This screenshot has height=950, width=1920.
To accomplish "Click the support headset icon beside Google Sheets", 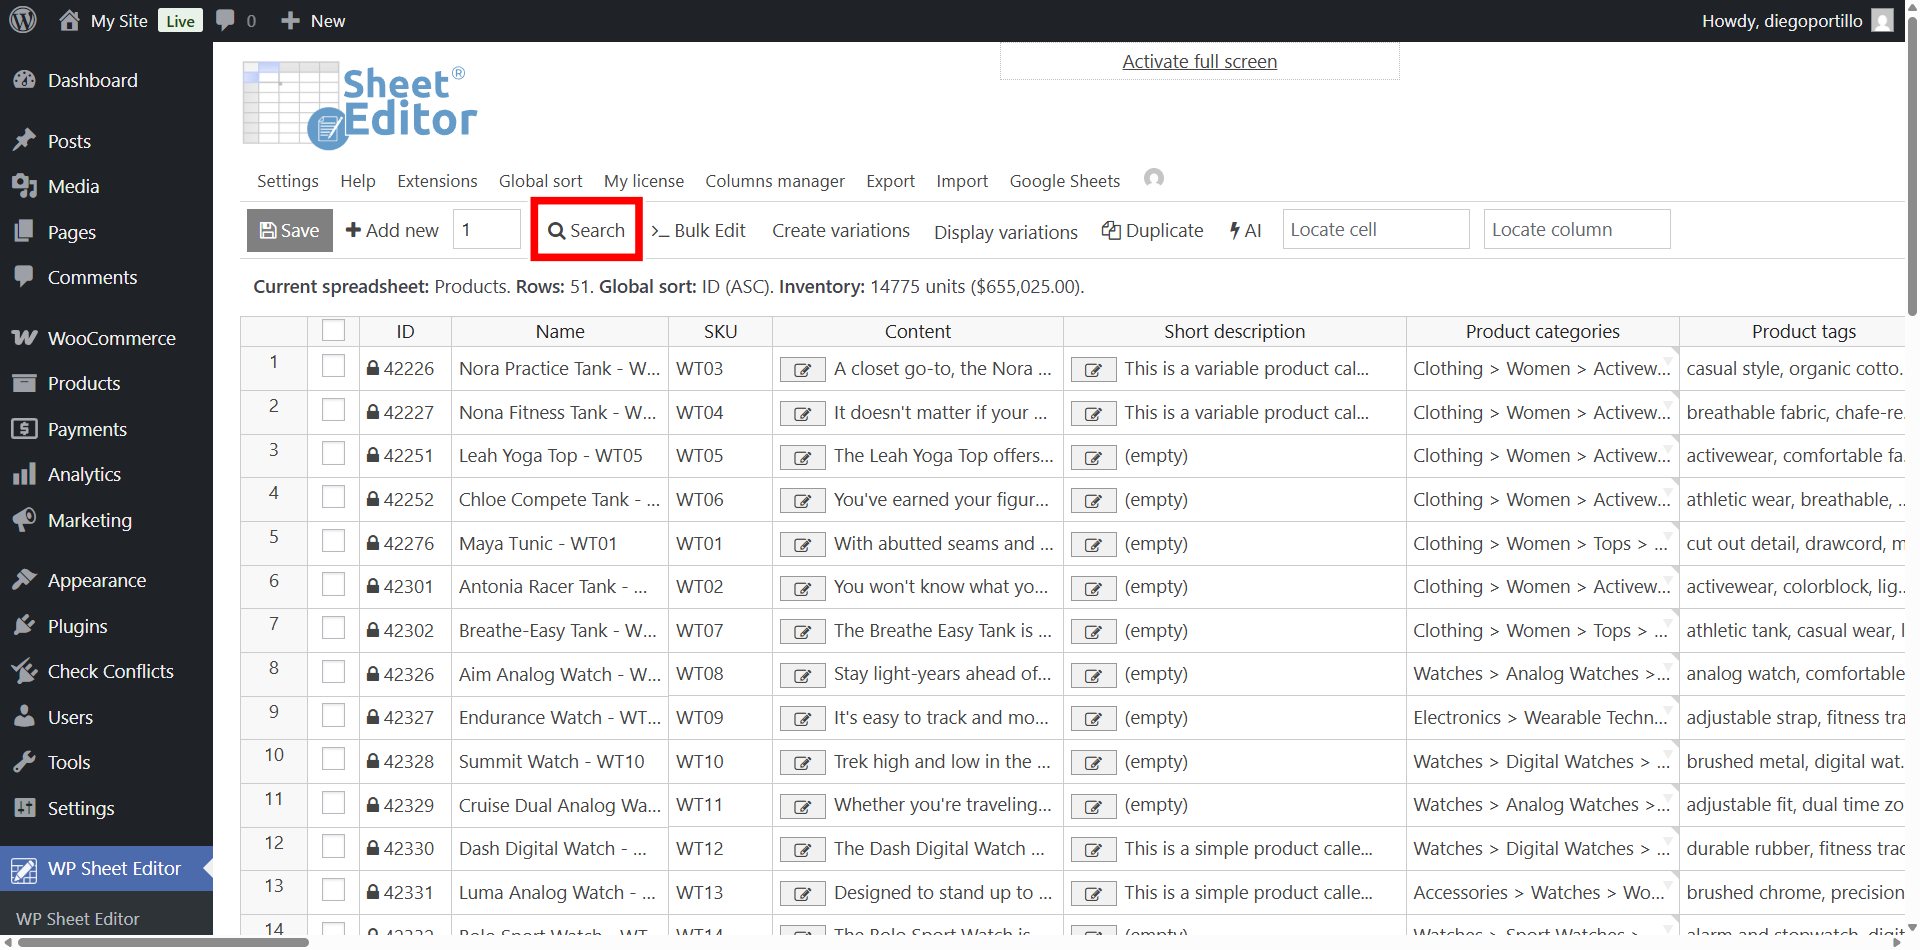I will 1153,178.
